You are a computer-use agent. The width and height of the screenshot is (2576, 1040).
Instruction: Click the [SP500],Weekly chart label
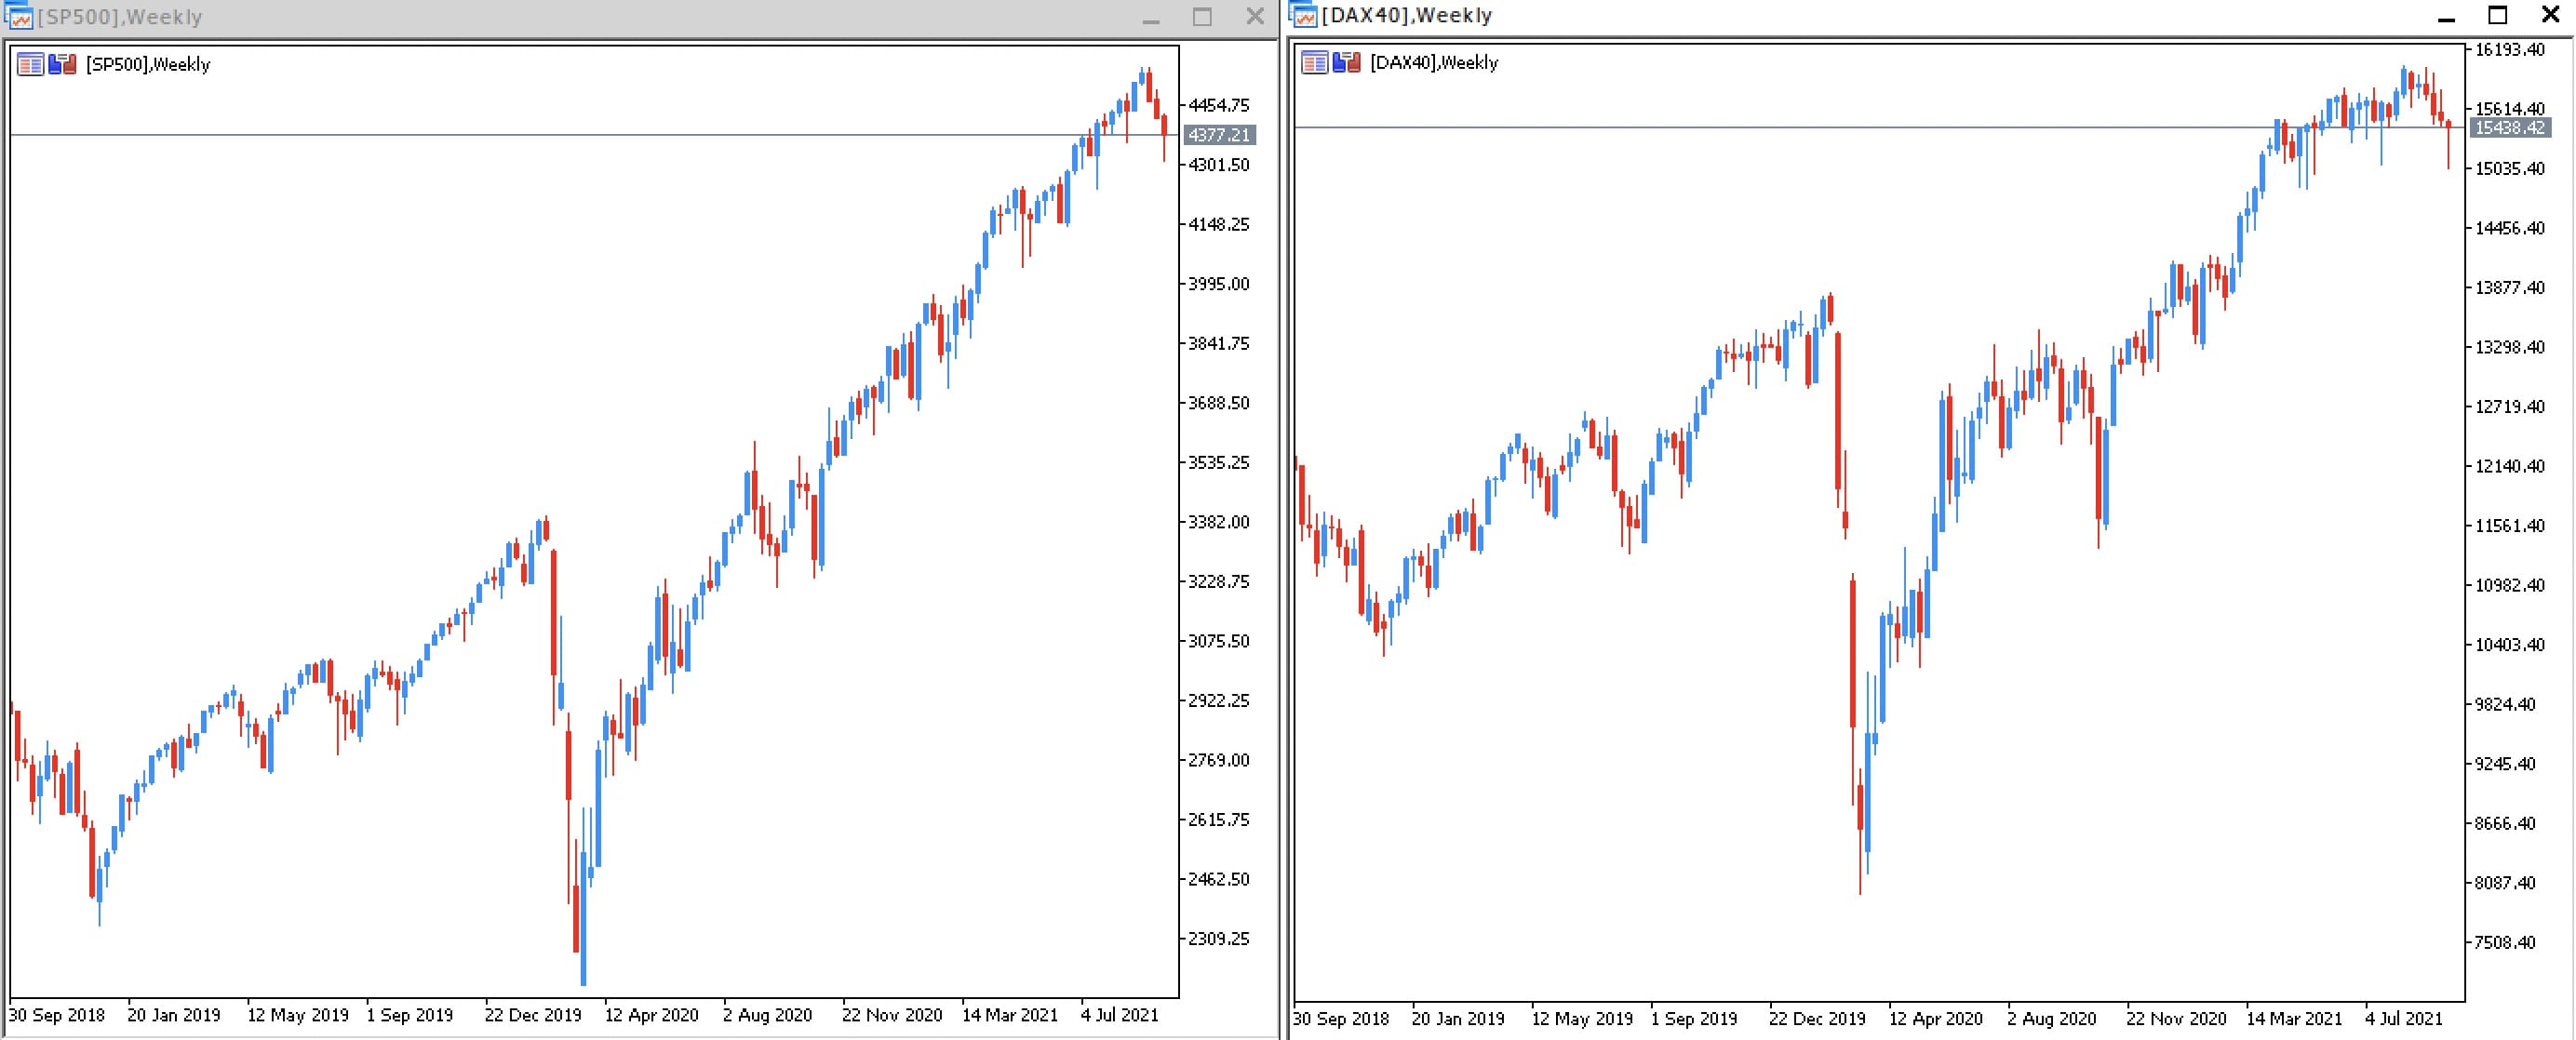tap(148, 65)
